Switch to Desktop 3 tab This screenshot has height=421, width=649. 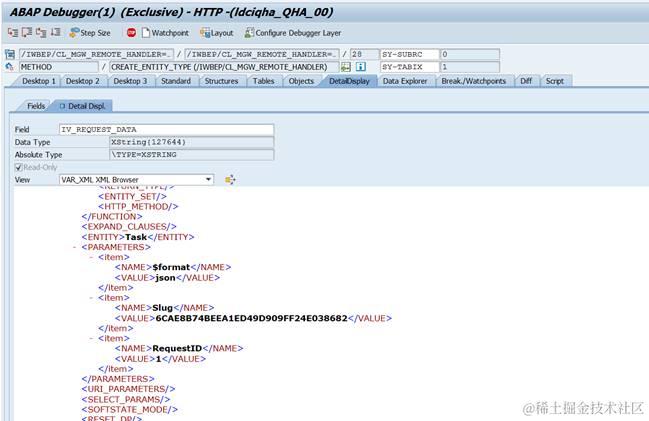[x=130, y=81]
